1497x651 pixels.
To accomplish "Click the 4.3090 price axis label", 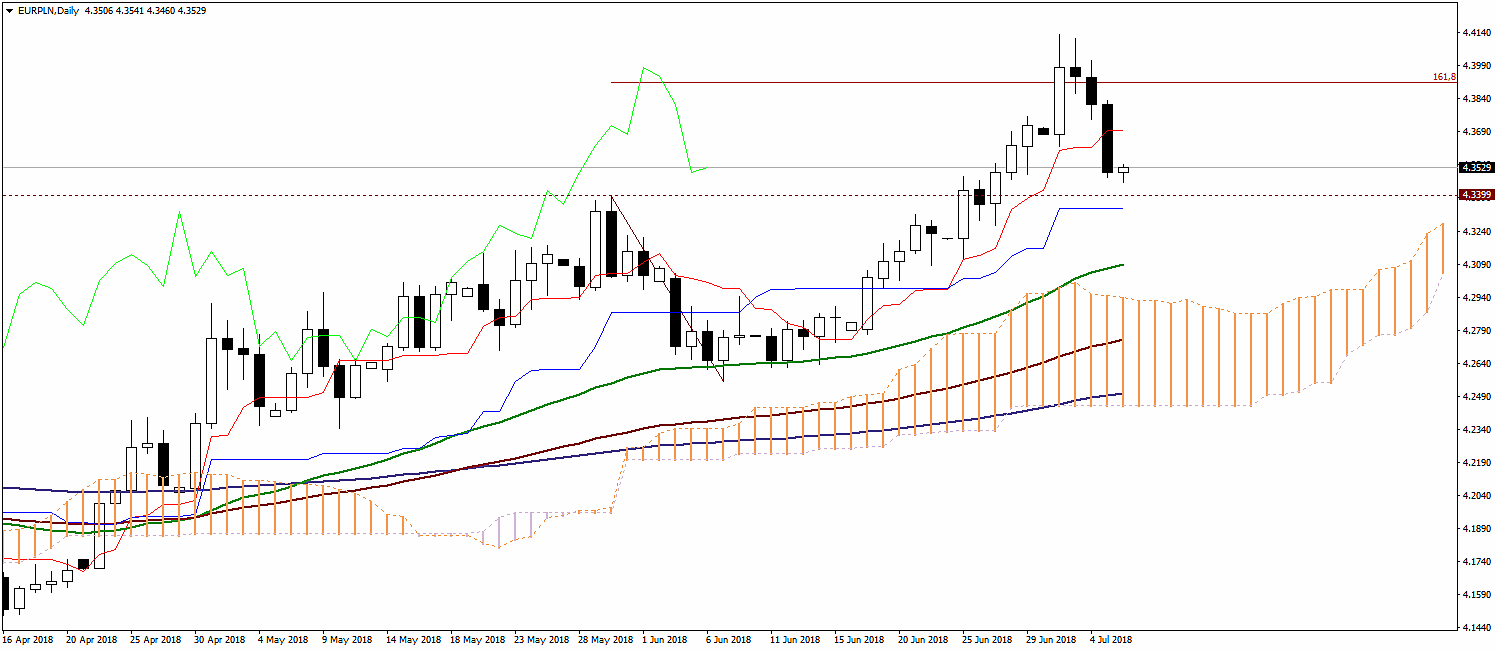I will point(1475,265).
